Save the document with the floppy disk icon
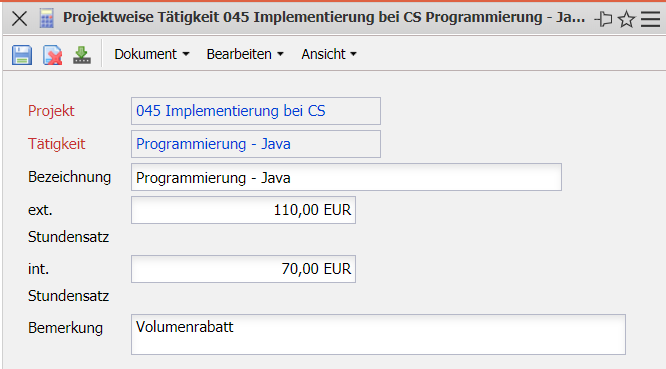Viewport: 666px width, 369px height. (x=22, y=55)
